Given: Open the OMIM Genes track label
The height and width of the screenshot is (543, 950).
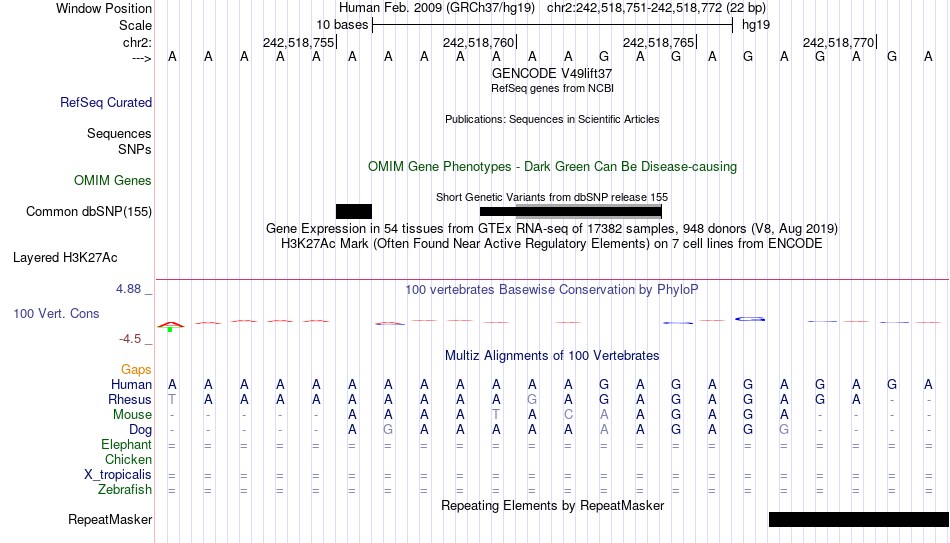Looking at the screenshot, I should [112, 181].
